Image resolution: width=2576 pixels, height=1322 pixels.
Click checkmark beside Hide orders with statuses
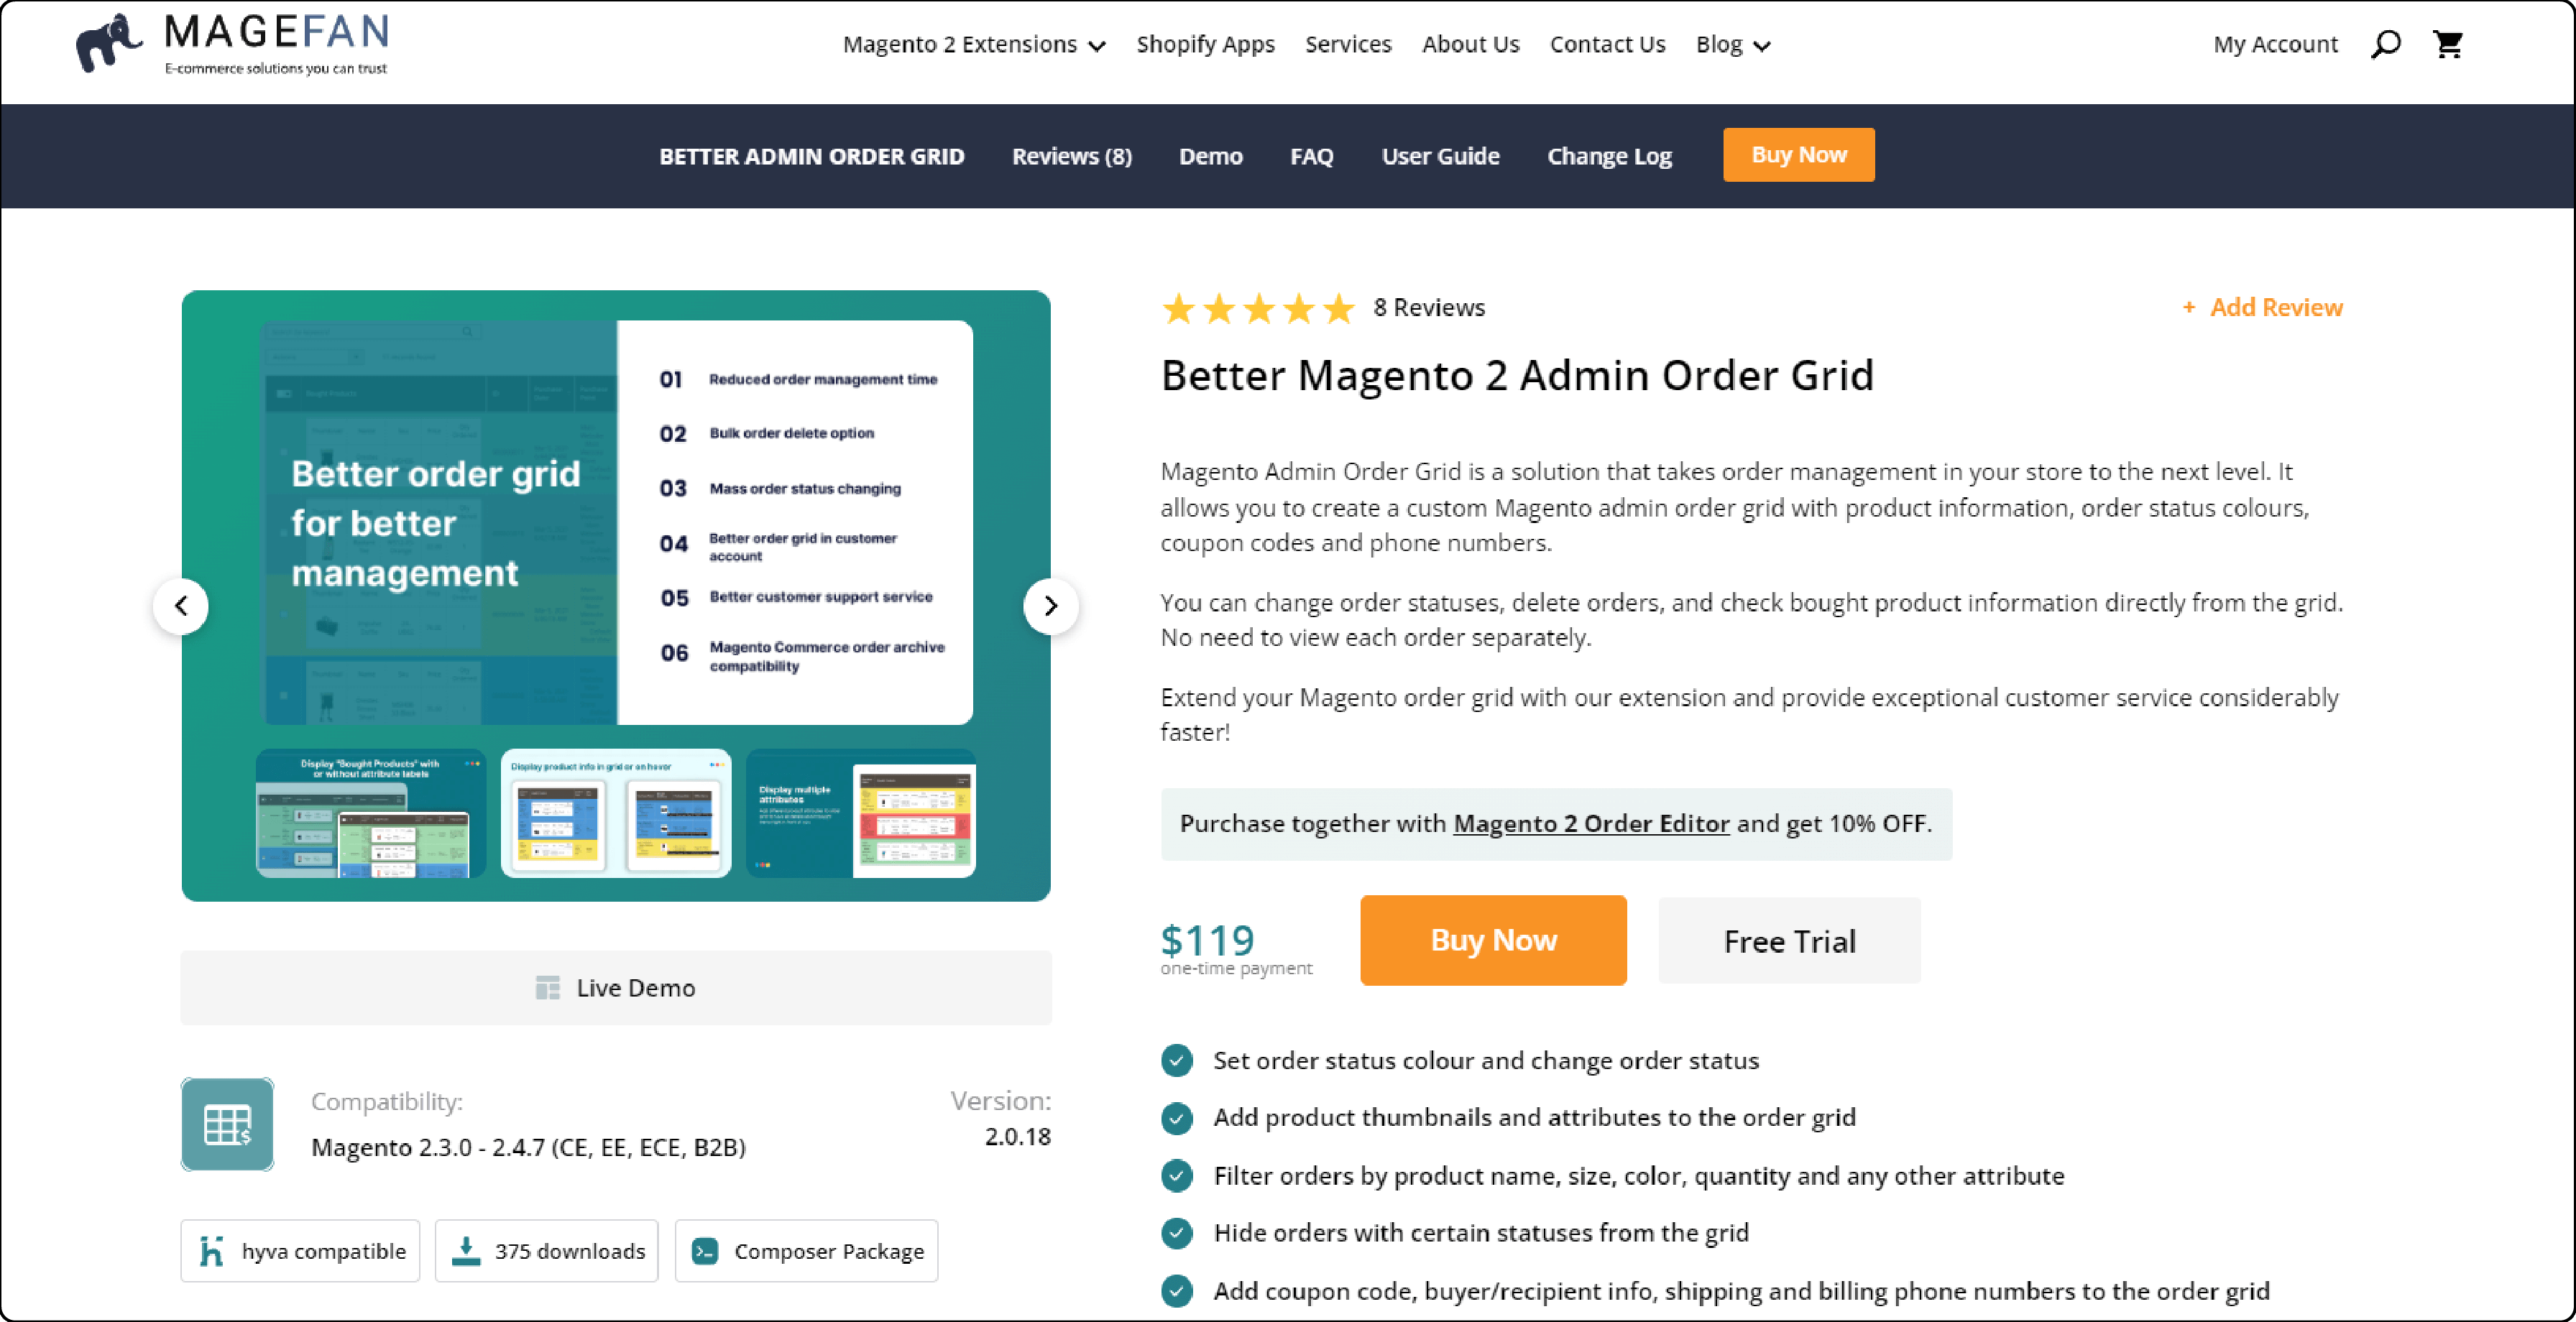[1177, 1233]
